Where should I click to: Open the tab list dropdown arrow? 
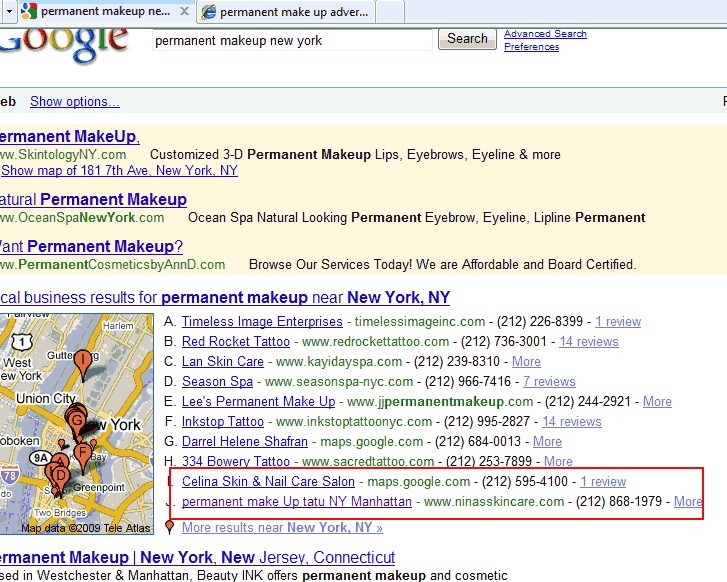pyautogui.click(x=9, y=11)
